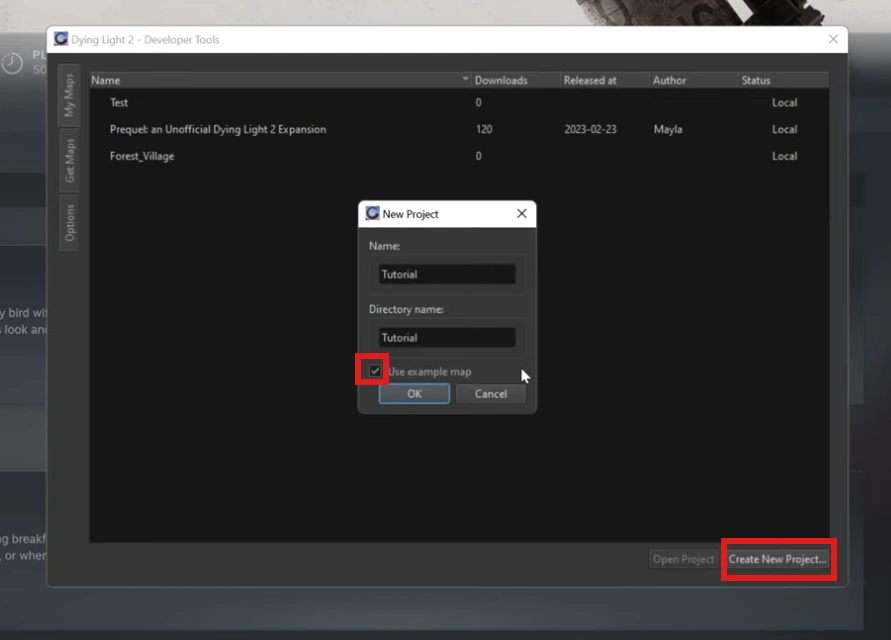The image size is (891, 640).
Task: Select the Forest_Village map row
Action: [x=459, y=156]
